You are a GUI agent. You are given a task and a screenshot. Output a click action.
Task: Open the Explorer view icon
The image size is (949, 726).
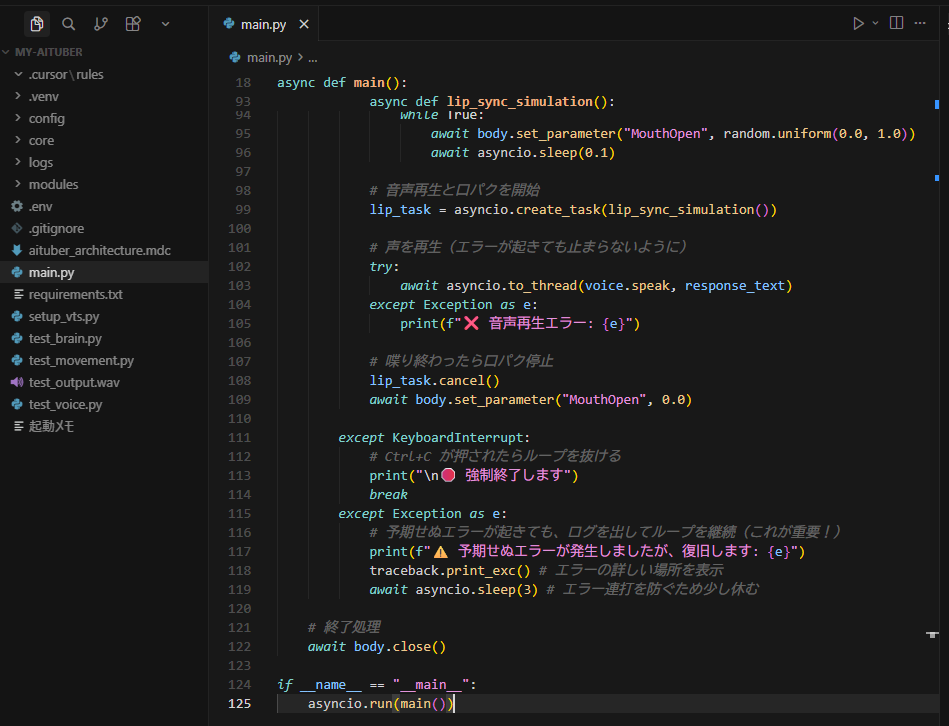(37, 24)
